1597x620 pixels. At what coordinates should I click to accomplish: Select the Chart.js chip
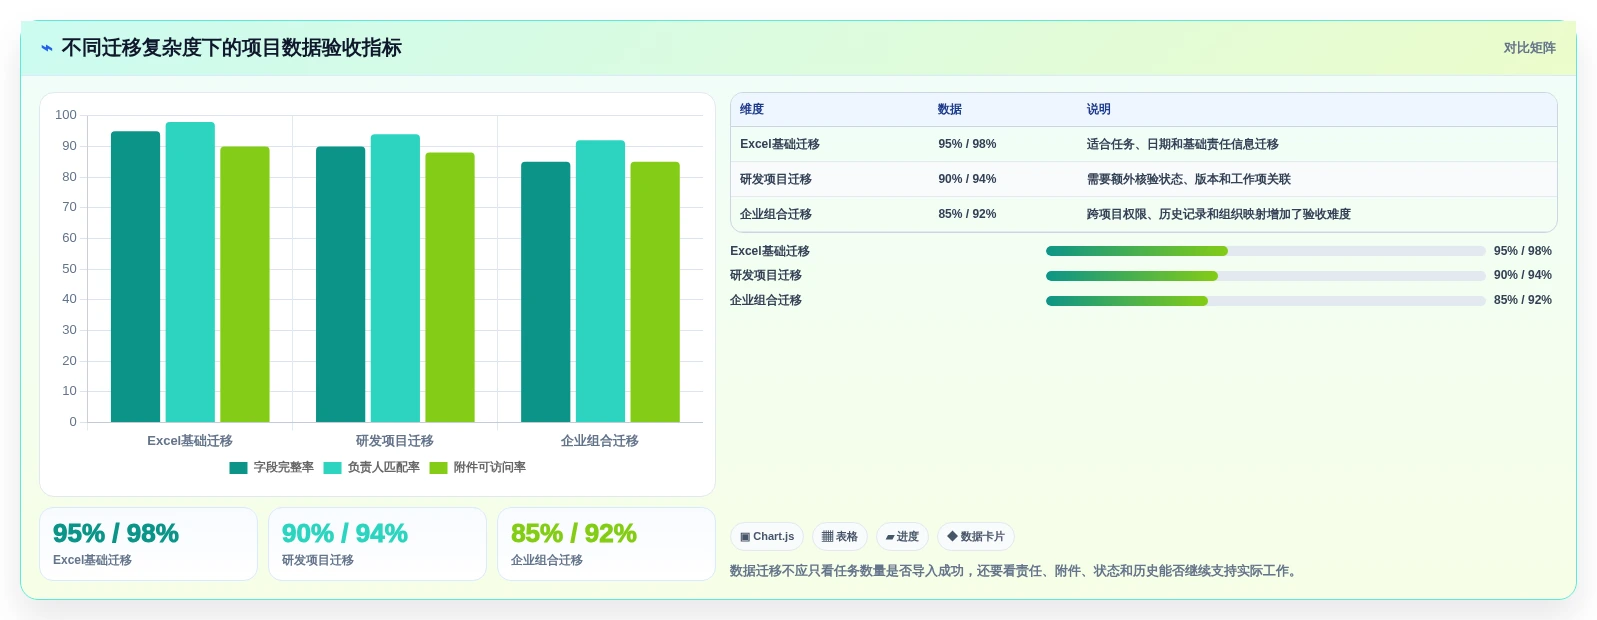pyautogui.click(x=767, y=537)
